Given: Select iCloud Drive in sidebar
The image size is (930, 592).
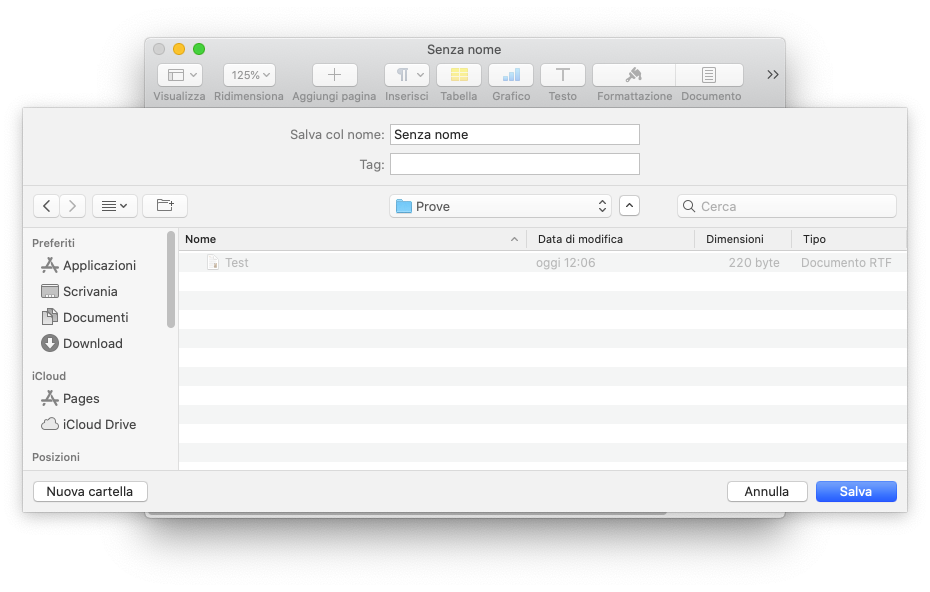Looking at the screenshot, I should [99, 424].
